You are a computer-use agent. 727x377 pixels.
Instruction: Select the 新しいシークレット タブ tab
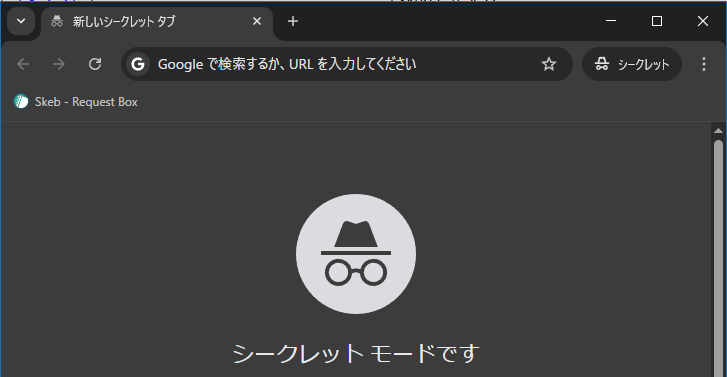point(157,21)
